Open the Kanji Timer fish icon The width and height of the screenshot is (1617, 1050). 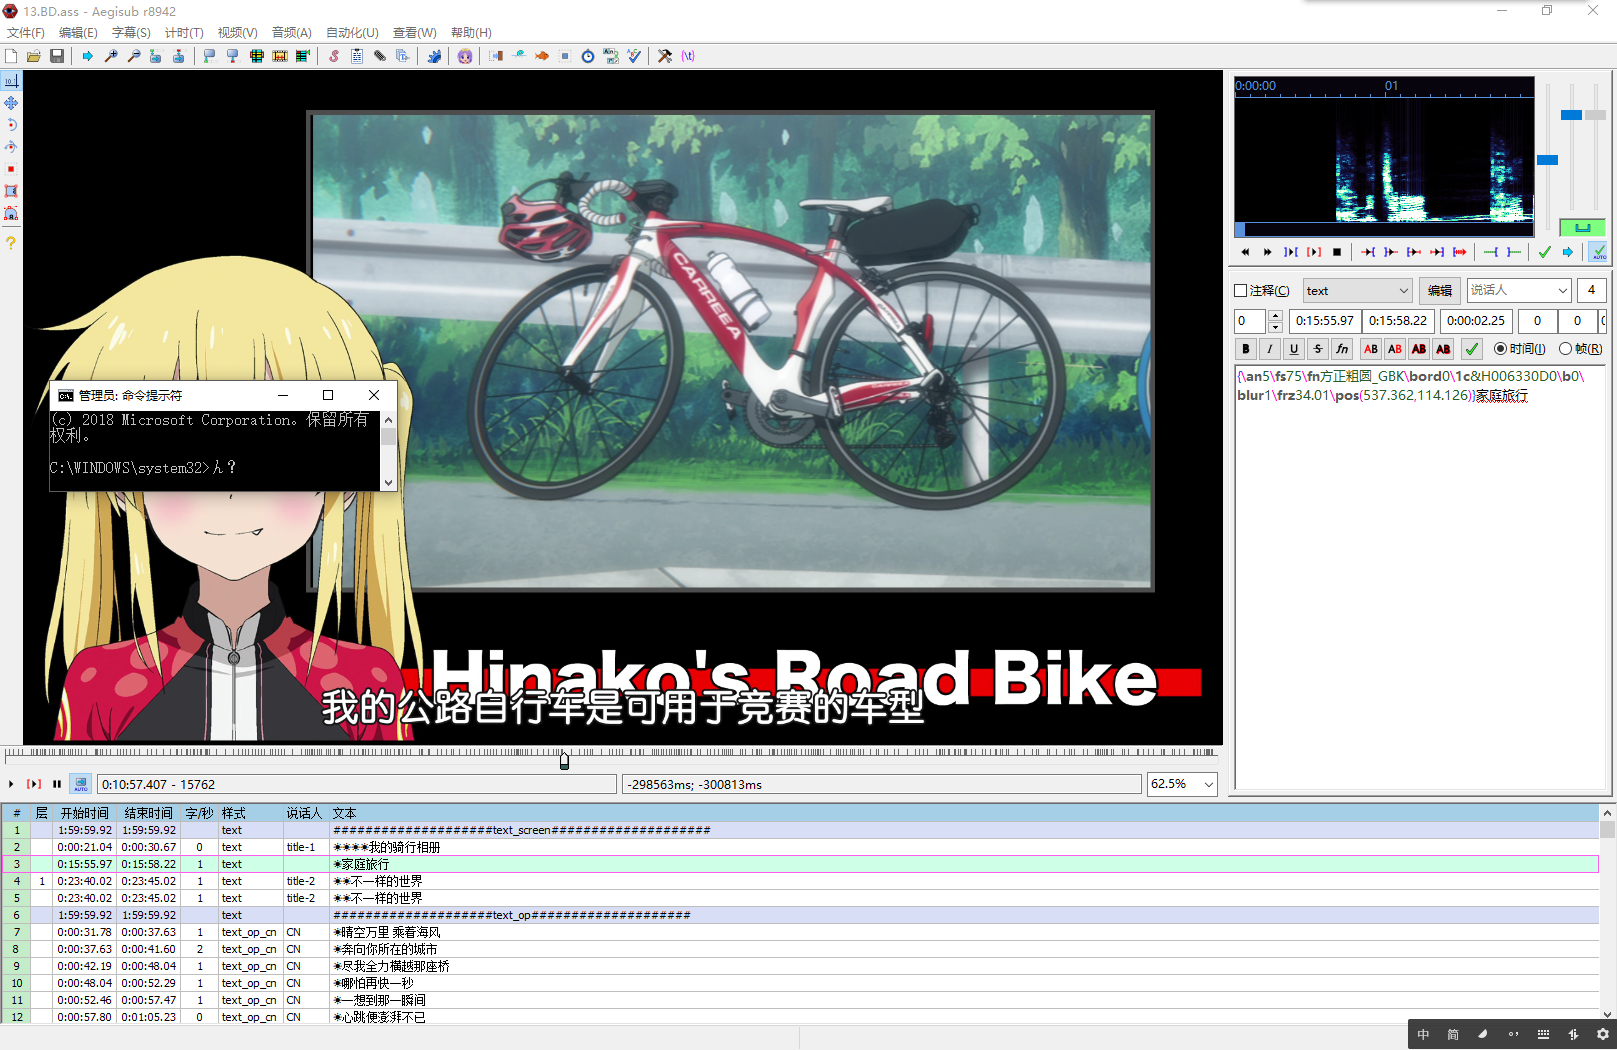coord(542,56)
